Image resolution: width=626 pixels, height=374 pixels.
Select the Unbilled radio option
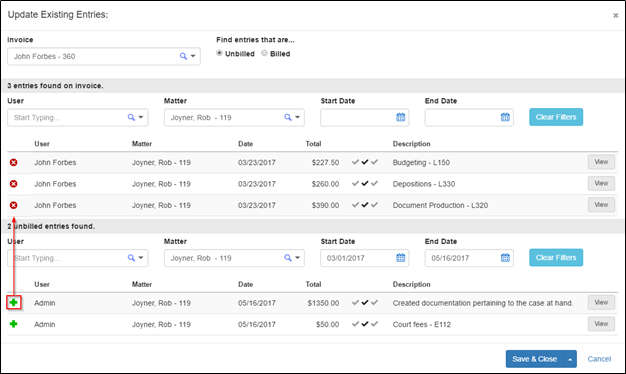(x=219, y=53)
